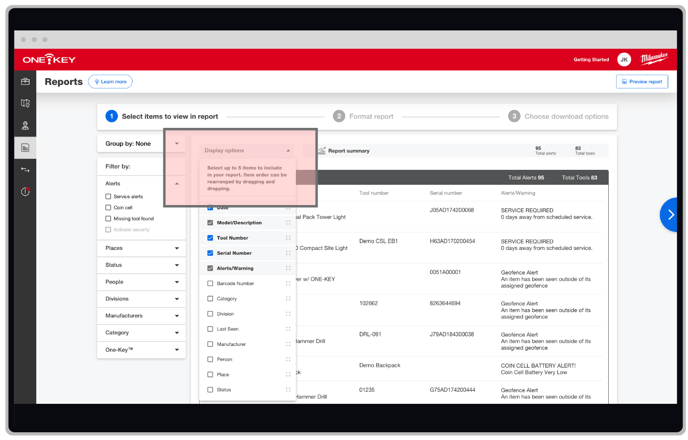The width and height of the screenshot is (688, 440).
Task: Click tool number DRL-091
Action: click(x=370, y=334)
